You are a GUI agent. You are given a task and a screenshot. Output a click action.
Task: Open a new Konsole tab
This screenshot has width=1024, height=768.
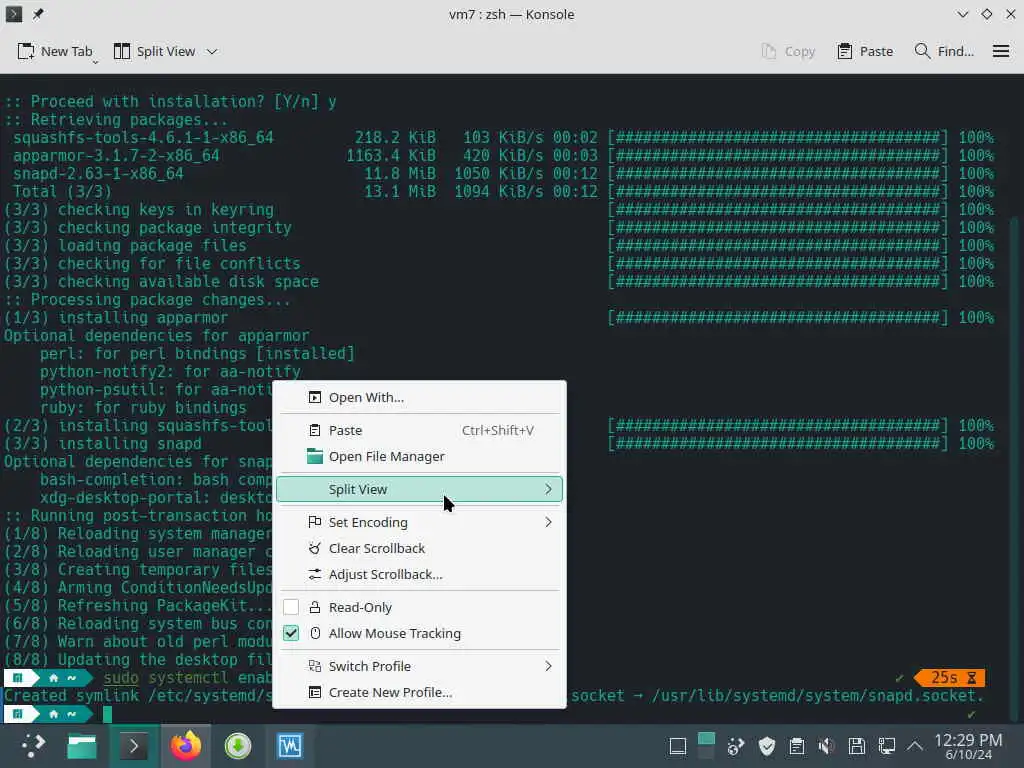point(55,51)
